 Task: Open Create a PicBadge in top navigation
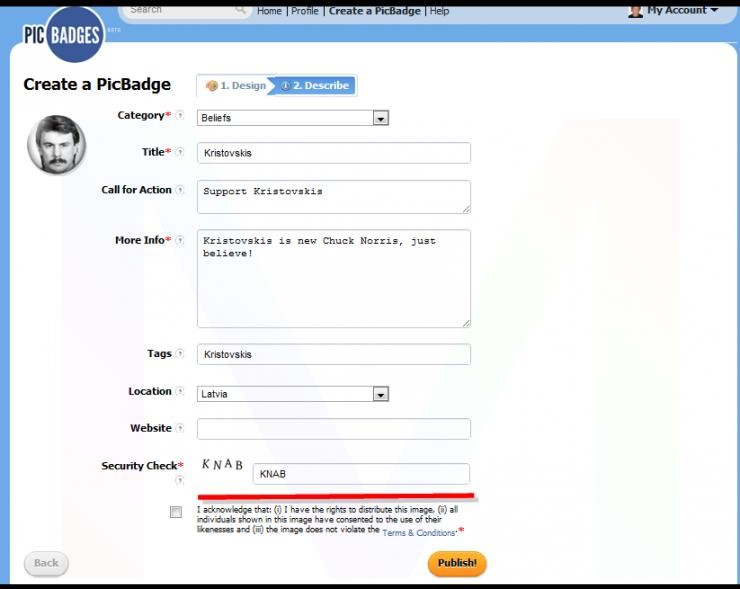374,11
